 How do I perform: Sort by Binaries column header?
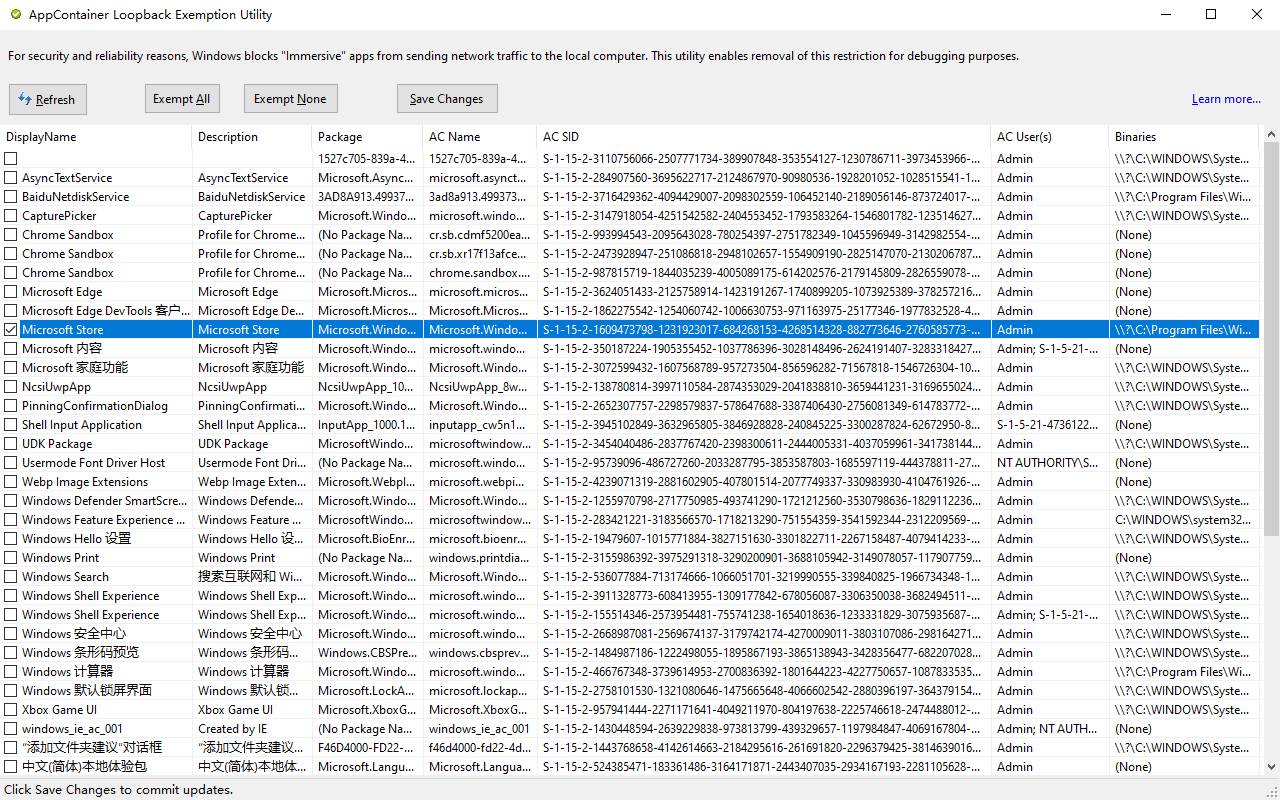point(1184,137)
